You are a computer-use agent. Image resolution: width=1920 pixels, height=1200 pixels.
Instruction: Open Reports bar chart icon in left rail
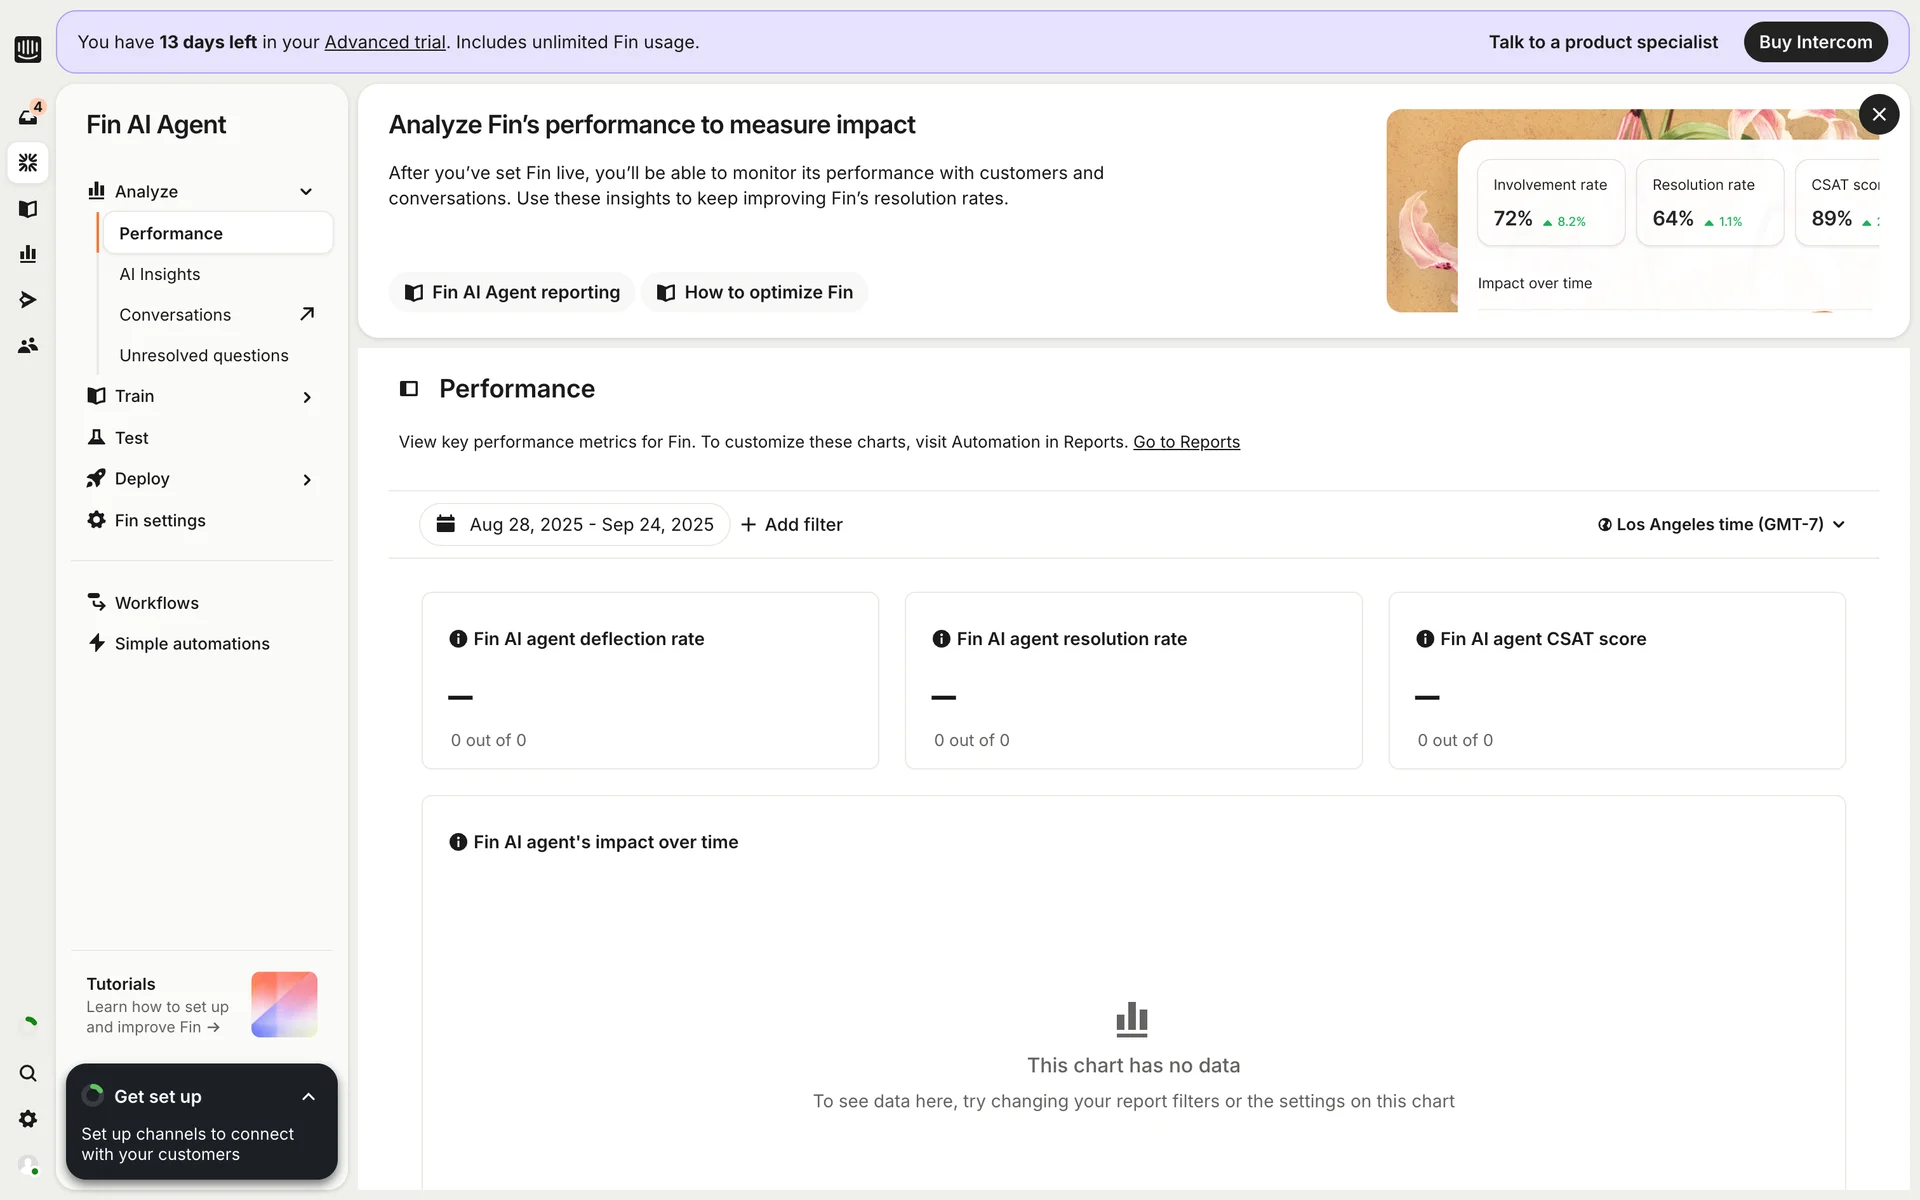(x=28, y=254)
